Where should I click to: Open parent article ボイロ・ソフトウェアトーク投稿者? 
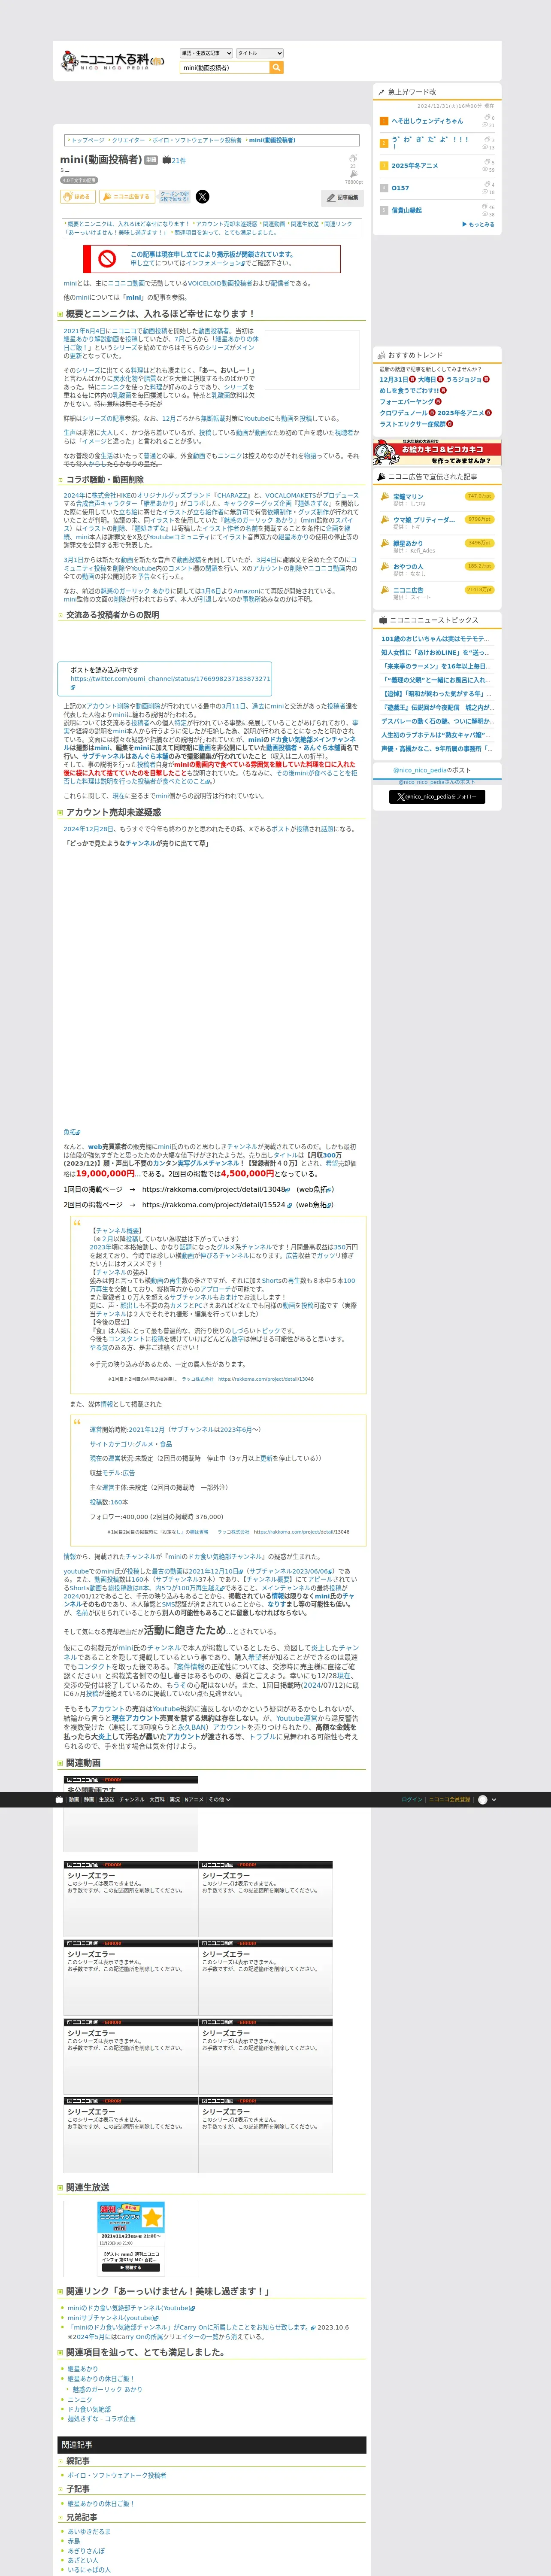(x=117, y=2475)
